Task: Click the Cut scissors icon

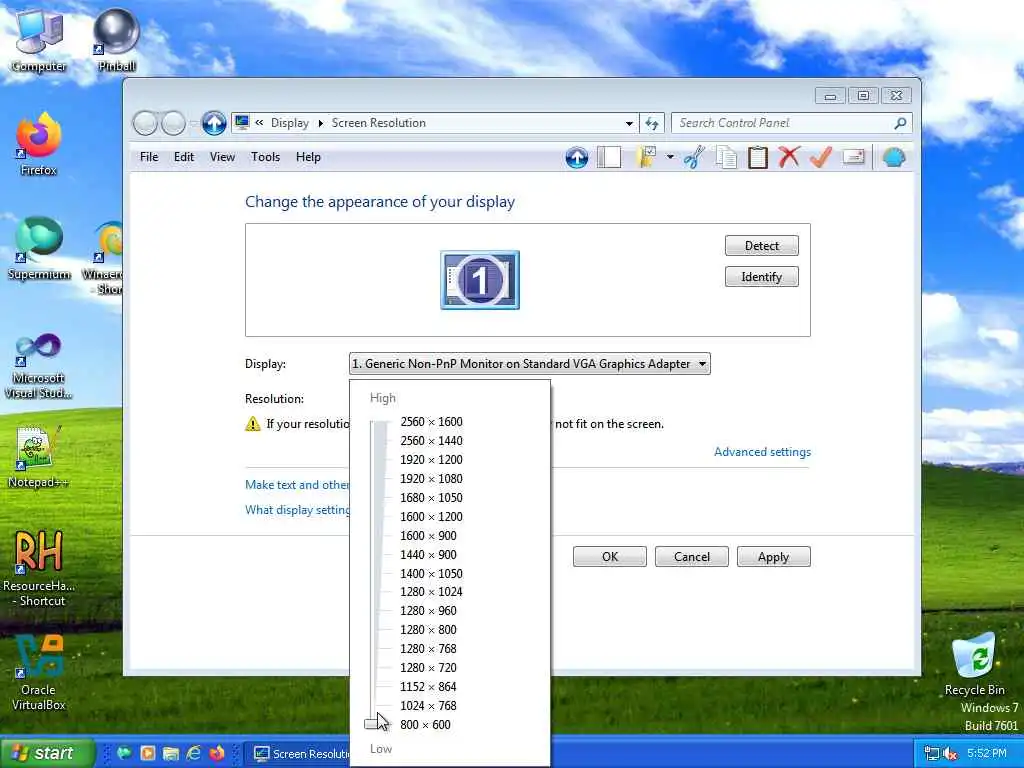Action: pos(694,157)
